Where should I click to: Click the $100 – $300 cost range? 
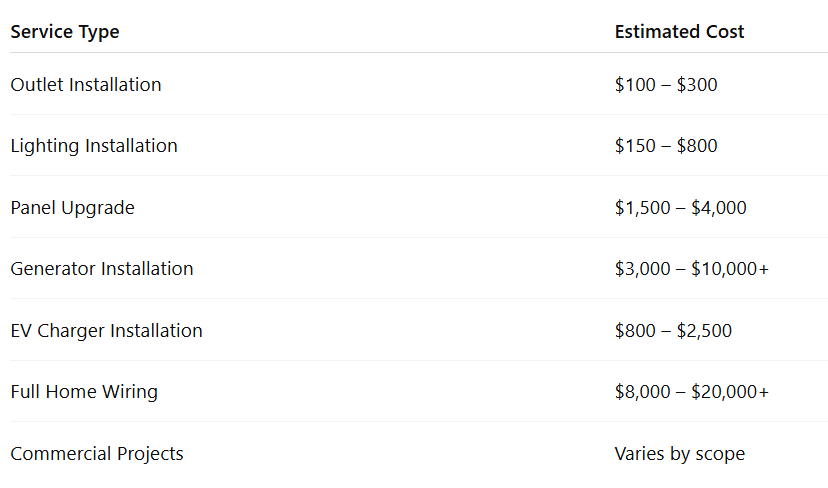[x=666, y=85]
